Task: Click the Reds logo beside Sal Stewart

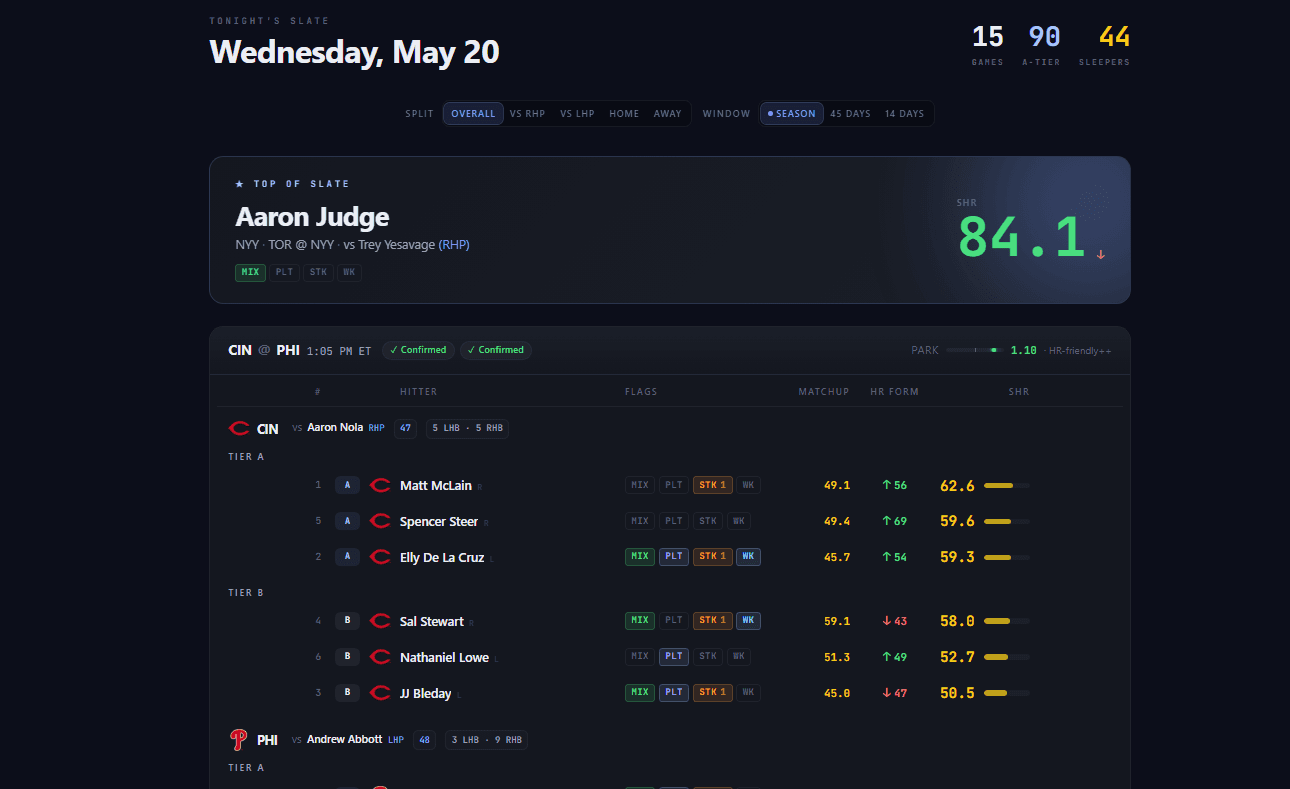Action: click(380, 621)
